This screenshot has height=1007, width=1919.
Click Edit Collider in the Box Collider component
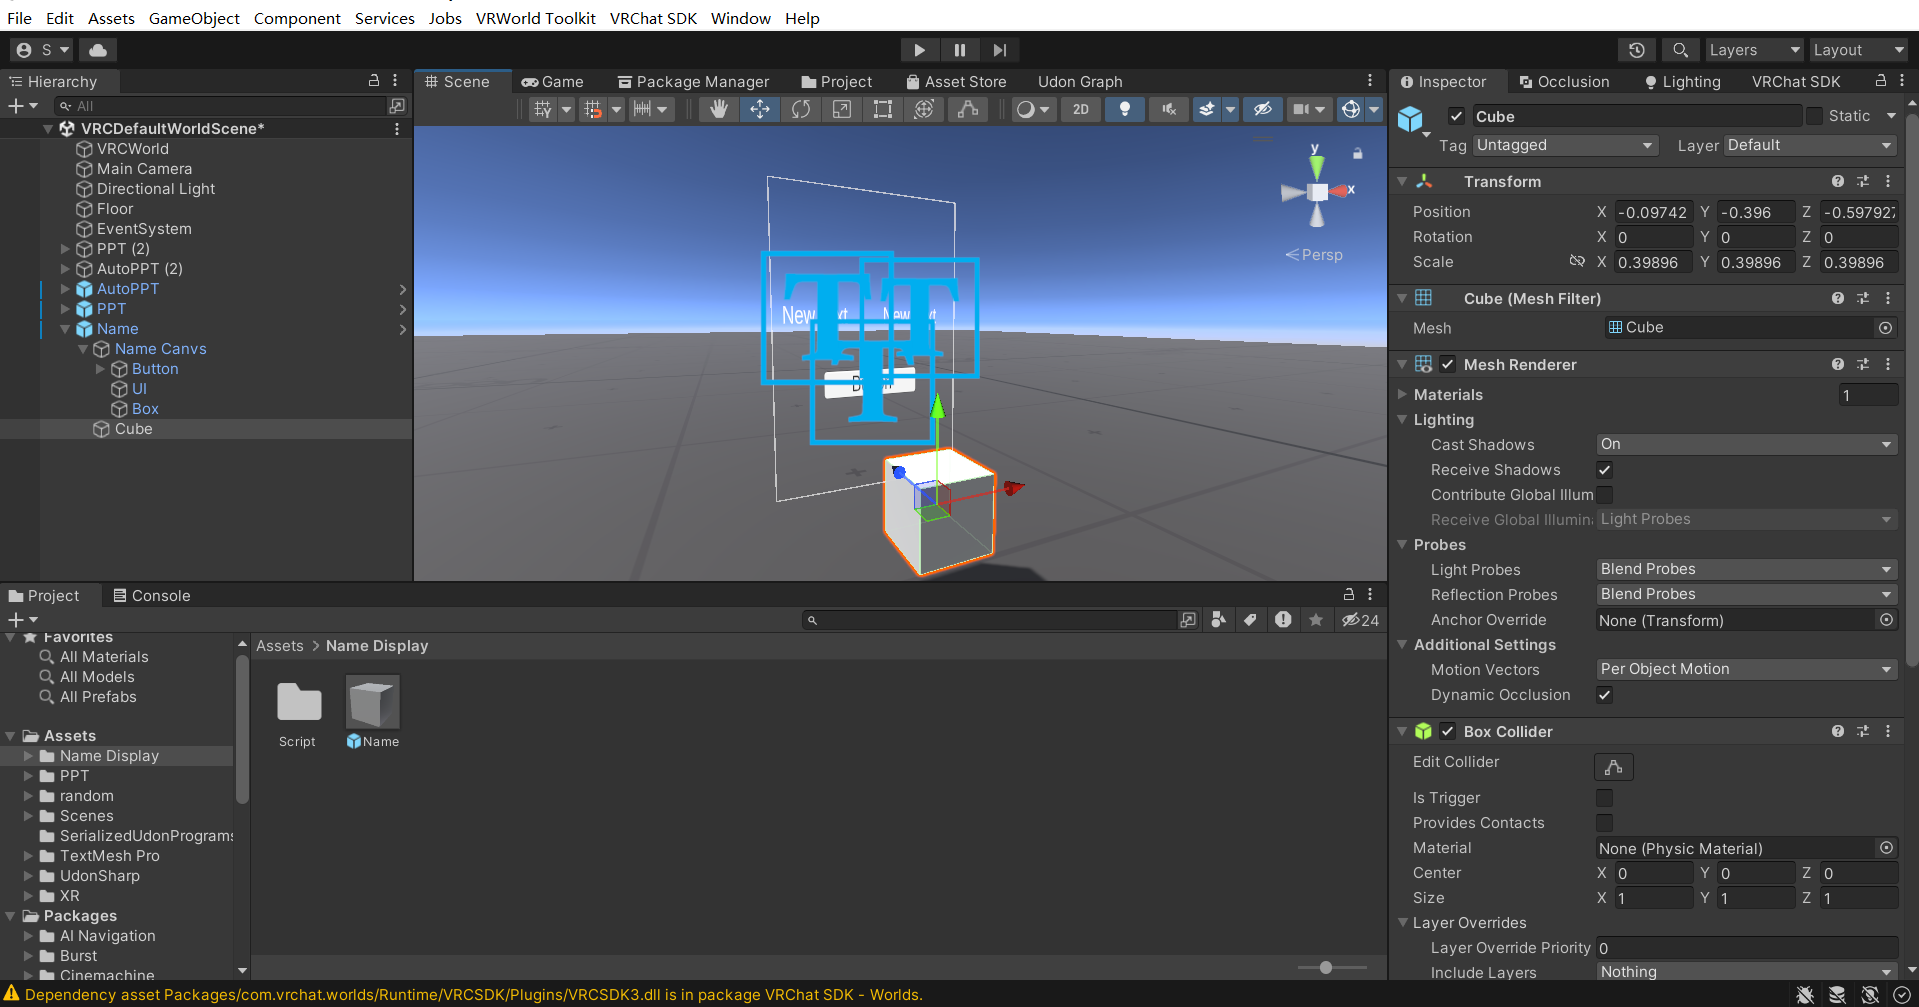[x=1613, y=767]
